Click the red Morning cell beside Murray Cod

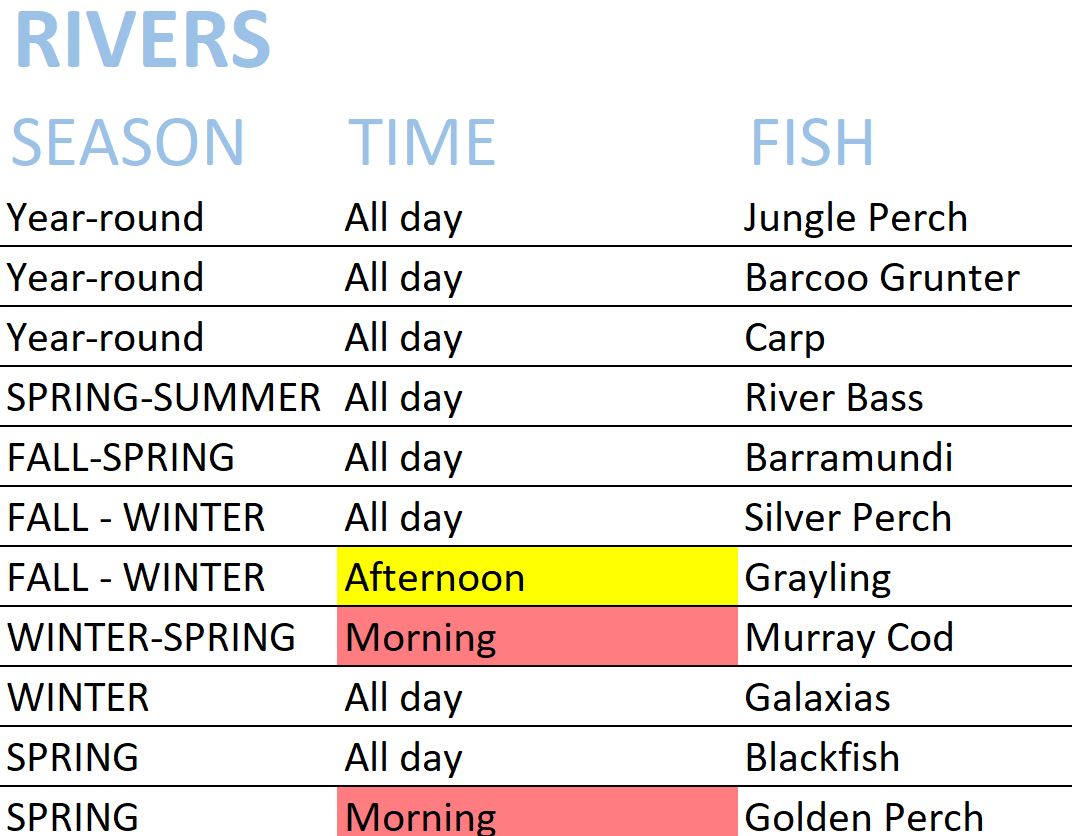coord(536,637)
